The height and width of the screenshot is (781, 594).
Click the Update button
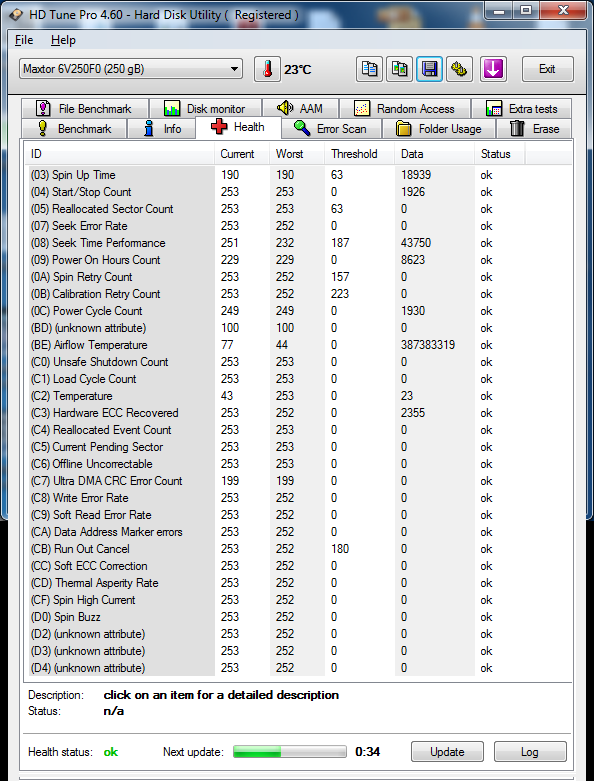coord(447,752)
